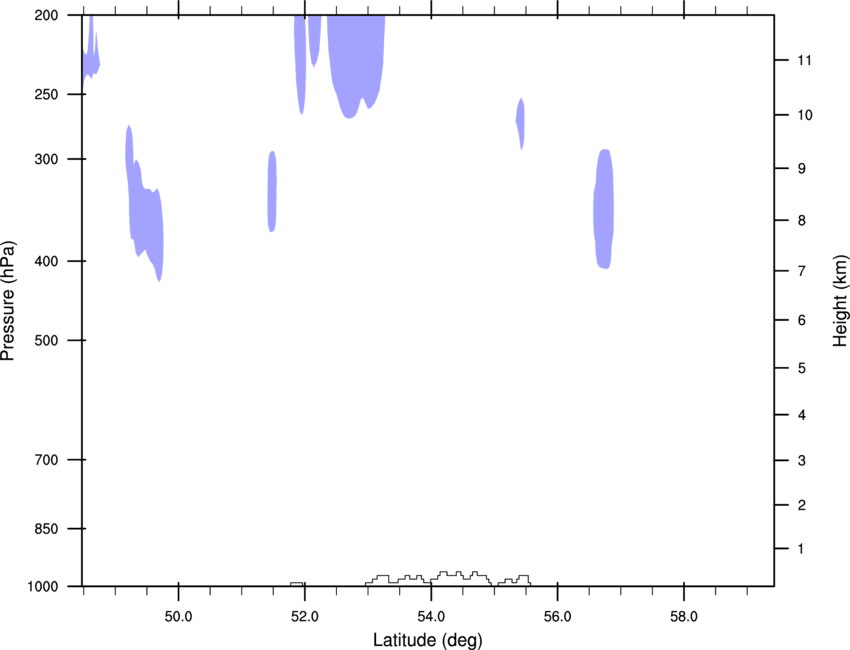Image resolution: width=850 pixels, height=650 pixels.
Task: Click the 3 km height label
Action: pyautogui.click(x=802, y=461)
